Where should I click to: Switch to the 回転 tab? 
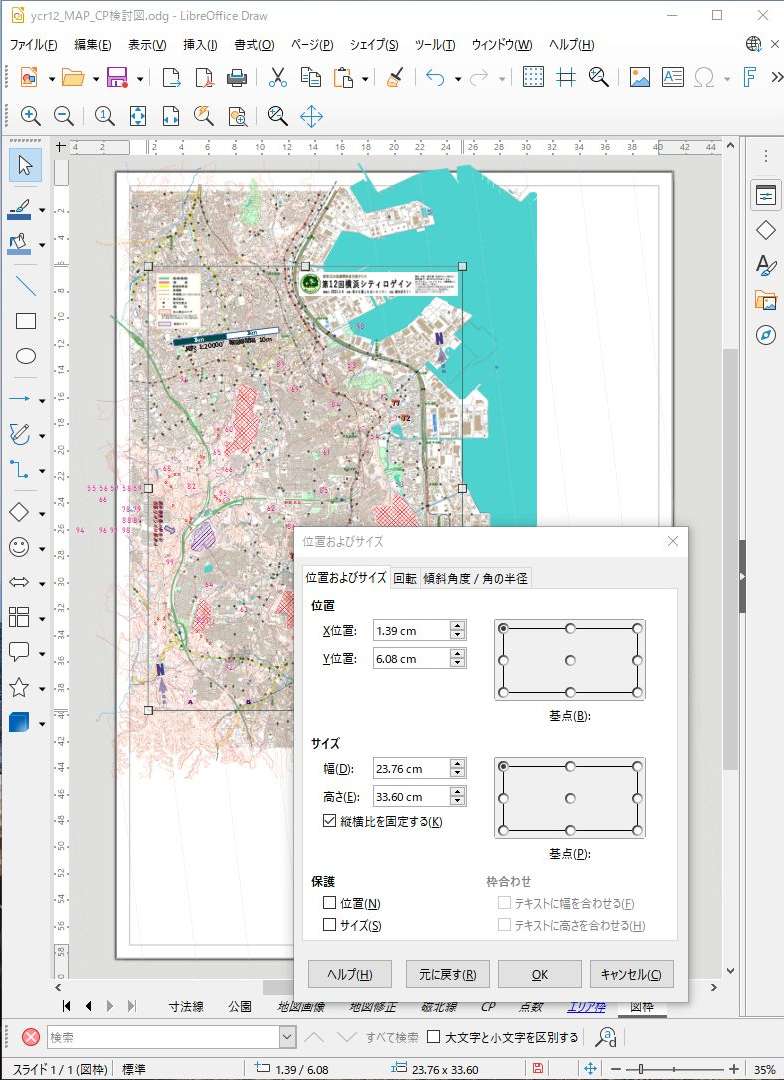[x=405, y=578]
